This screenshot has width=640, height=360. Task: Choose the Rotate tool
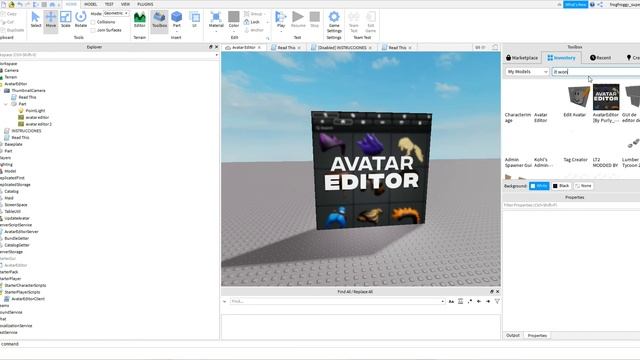(81, 20)
